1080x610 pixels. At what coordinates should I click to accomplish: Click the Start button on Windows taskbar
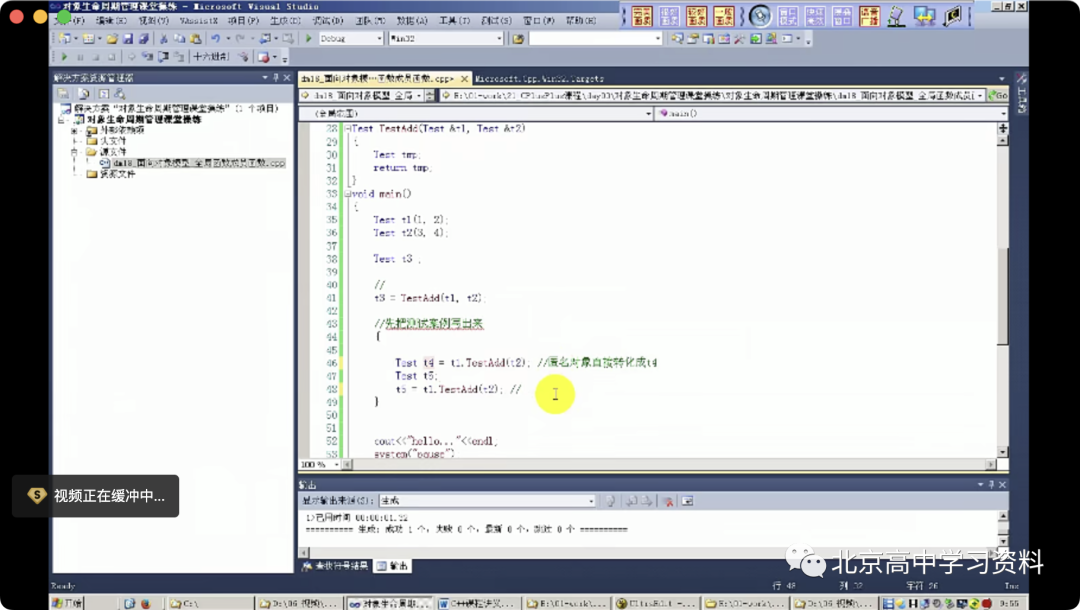(x=68, y=603)
